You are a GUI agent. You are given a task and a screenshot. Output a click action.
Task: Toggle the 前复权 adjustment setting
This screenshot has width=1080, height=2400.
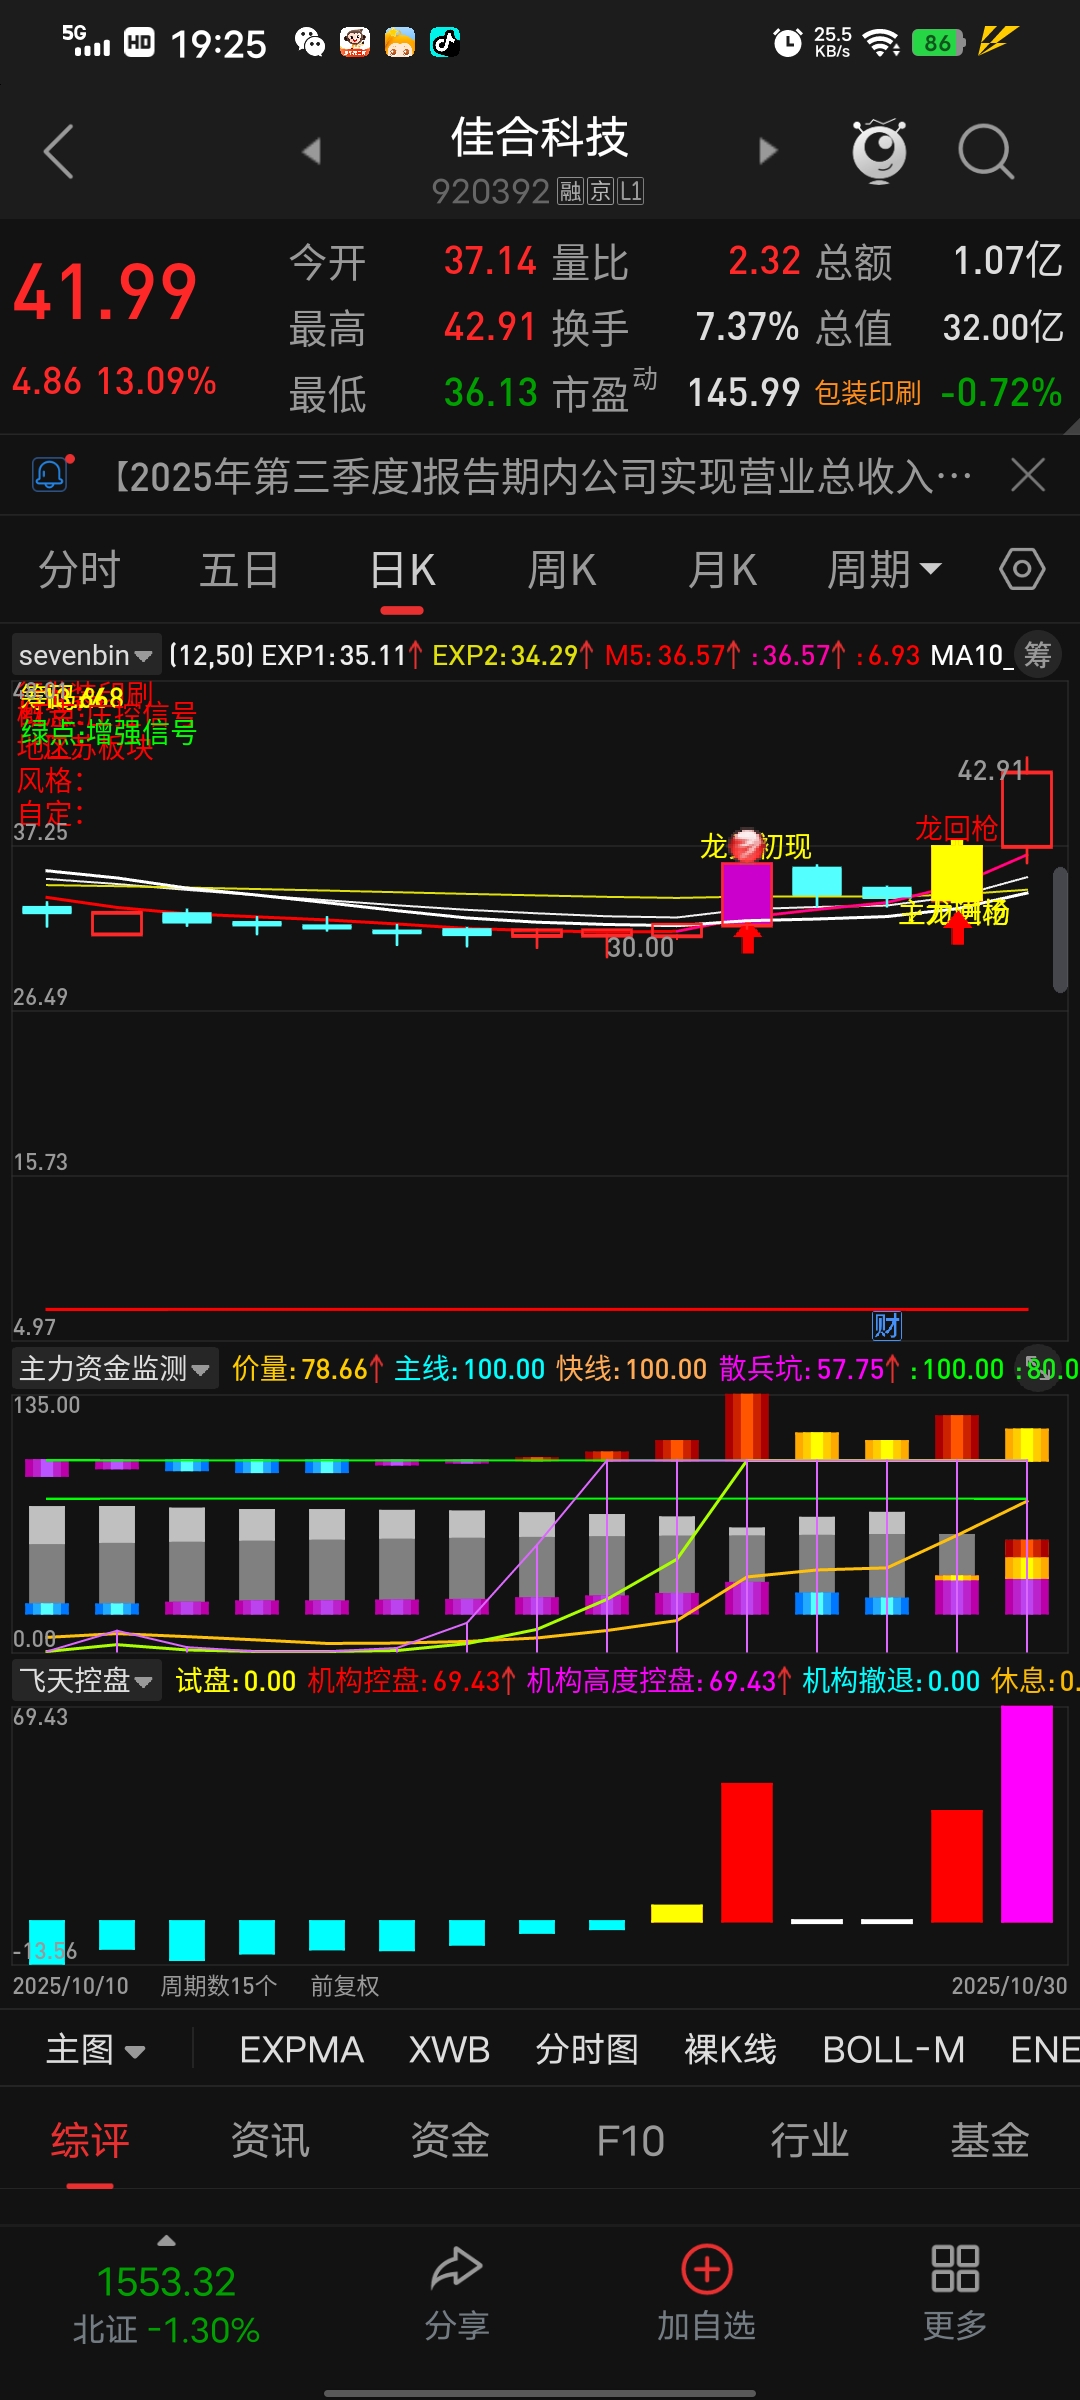click(345, 1986)
